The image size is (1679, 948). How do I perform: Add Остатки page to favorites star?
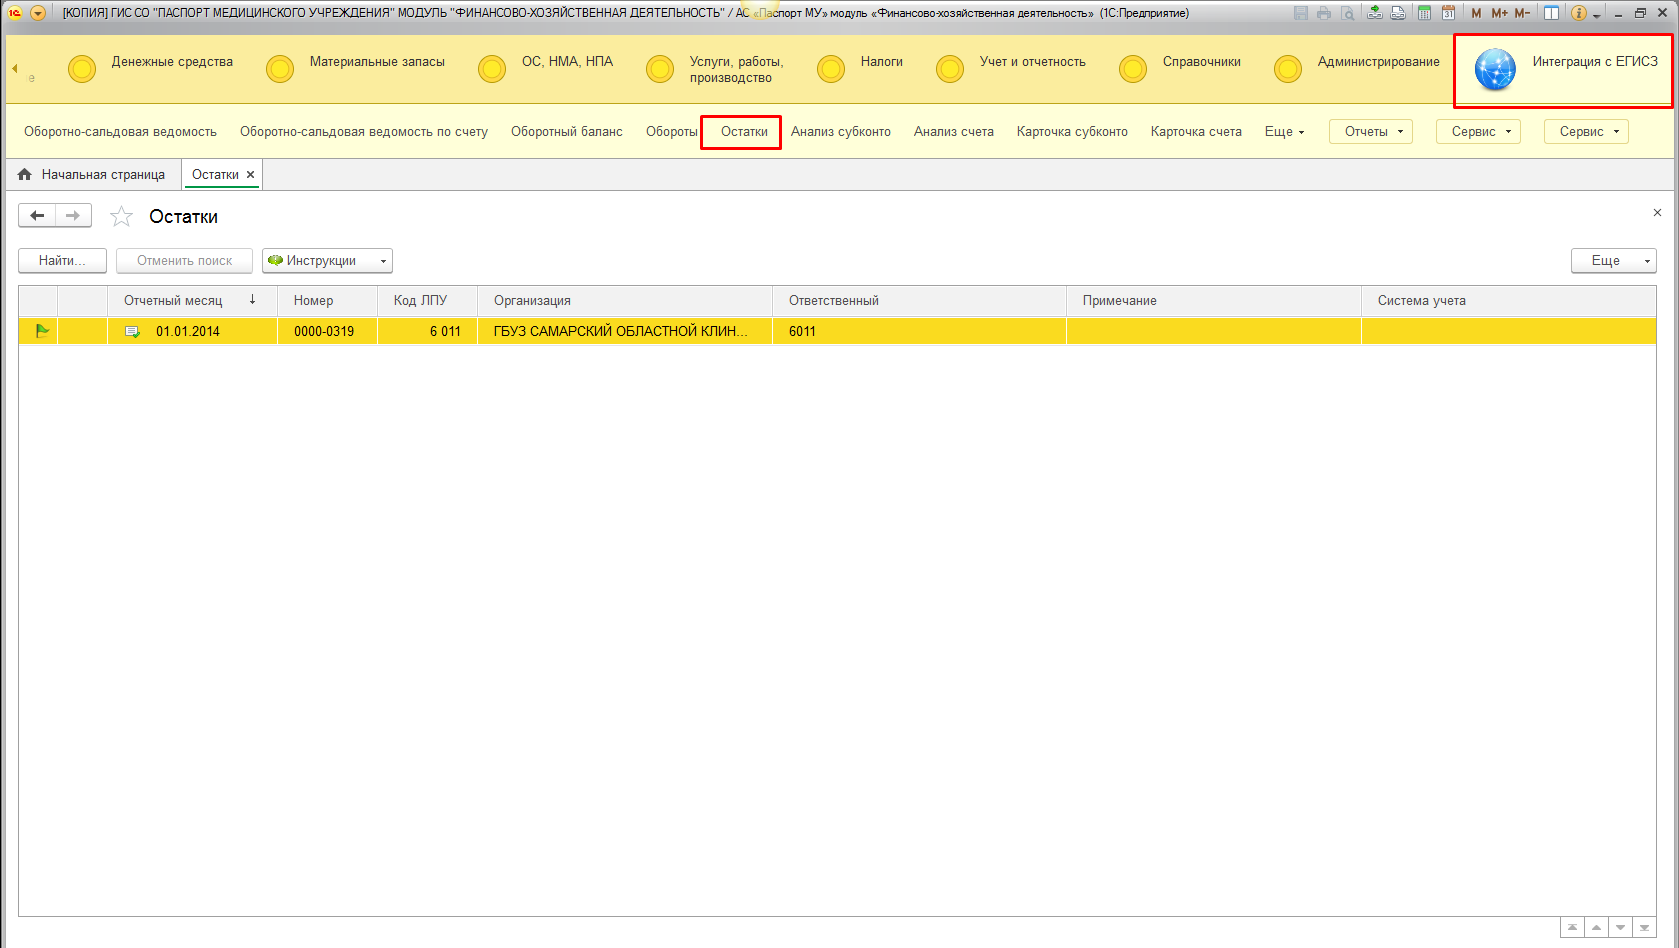[x=122, y=217]
